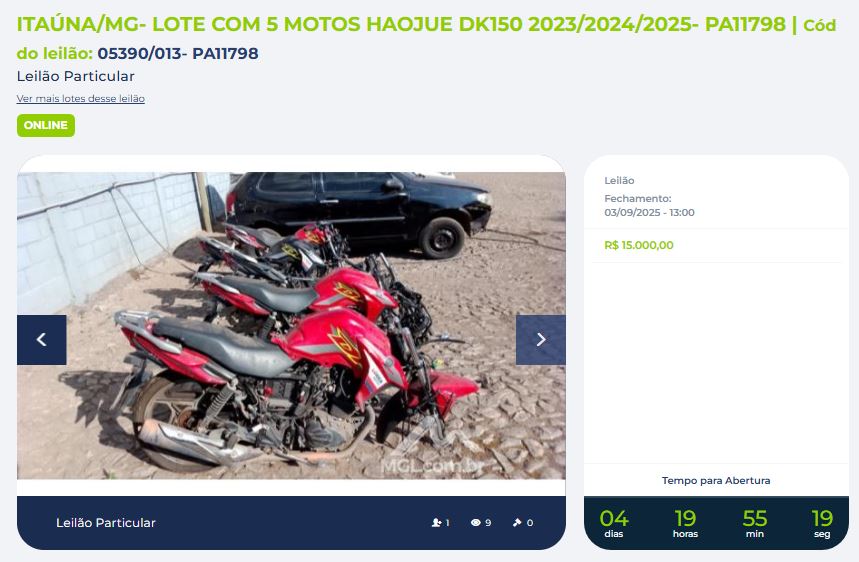
Task: Click the 'Leilão' label in side panel
Action: (x=619, y=180)
